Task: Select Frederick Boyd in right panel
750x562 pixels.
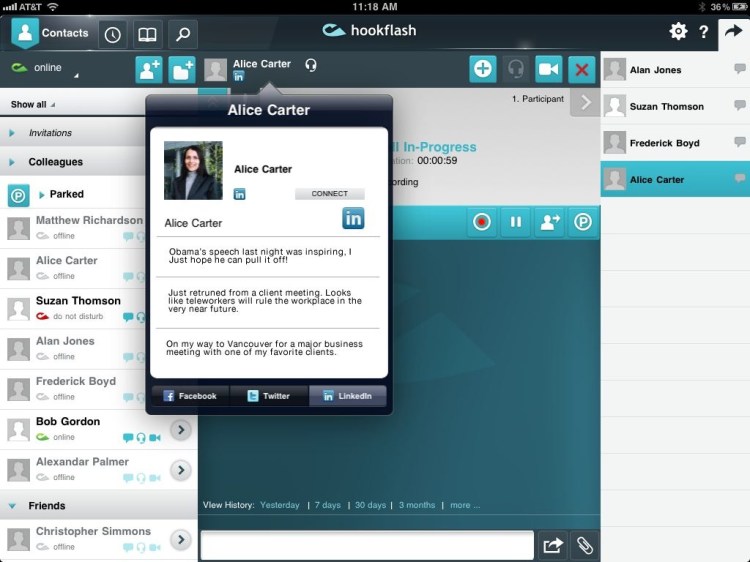Action: click(675, 143)
